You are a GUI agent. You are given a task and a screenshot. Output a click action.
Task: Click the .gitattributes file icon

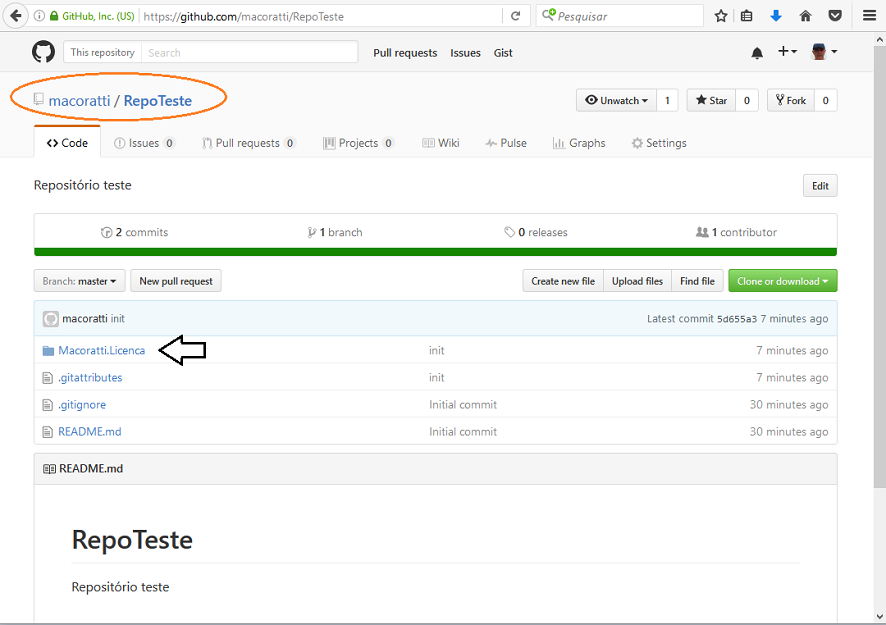48,378
